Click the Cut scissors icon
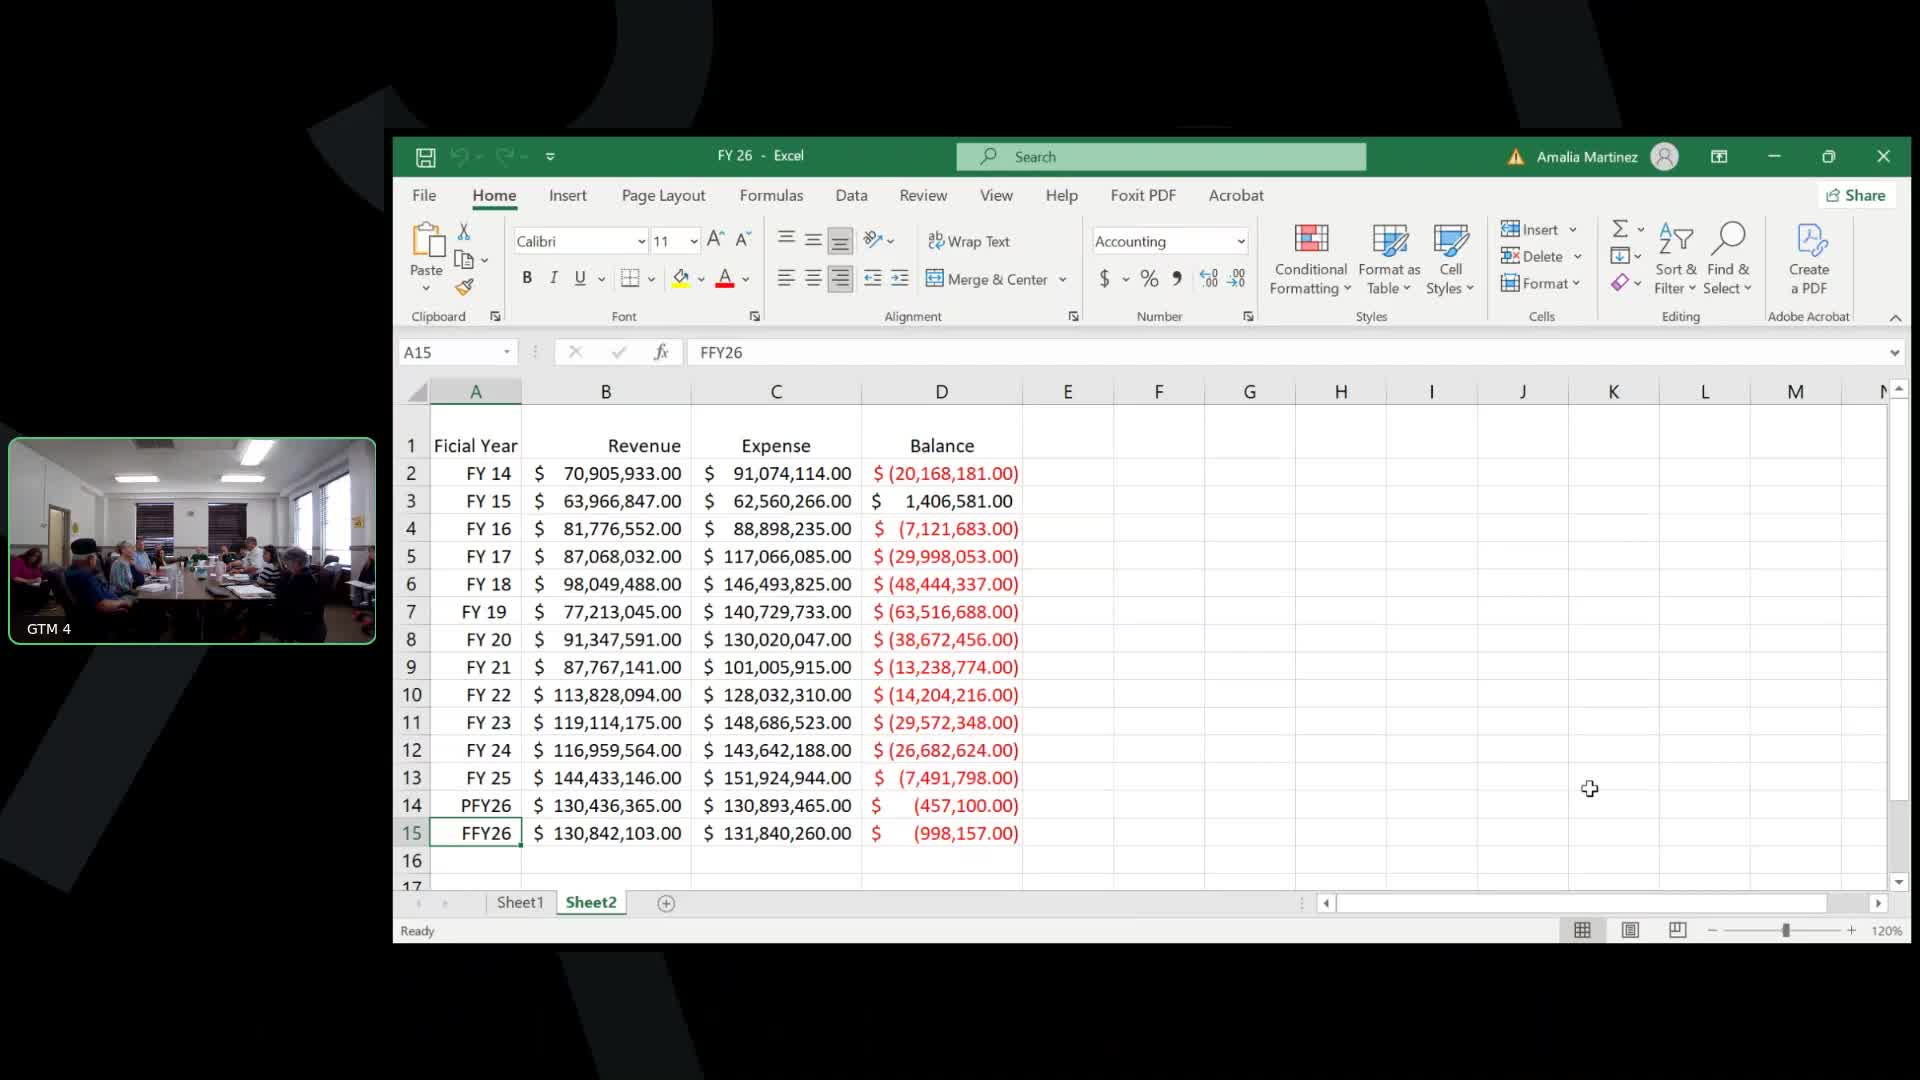 click(464, 231)
